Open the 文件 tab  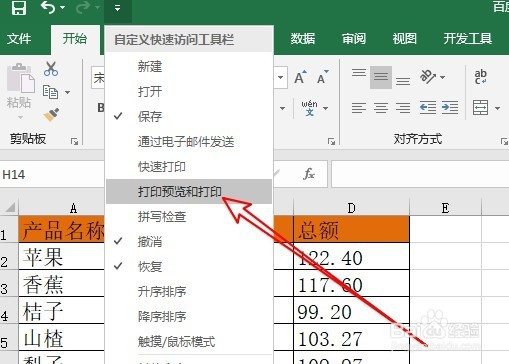pos(19,39)
